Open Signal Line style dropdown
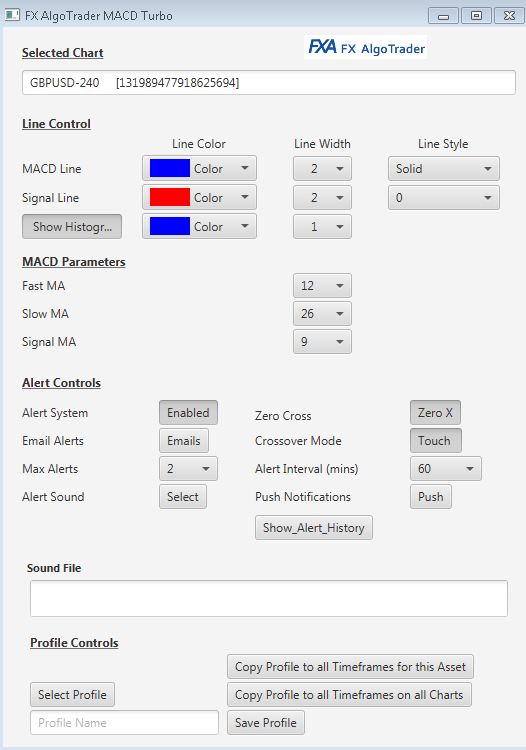 [444, 198]
